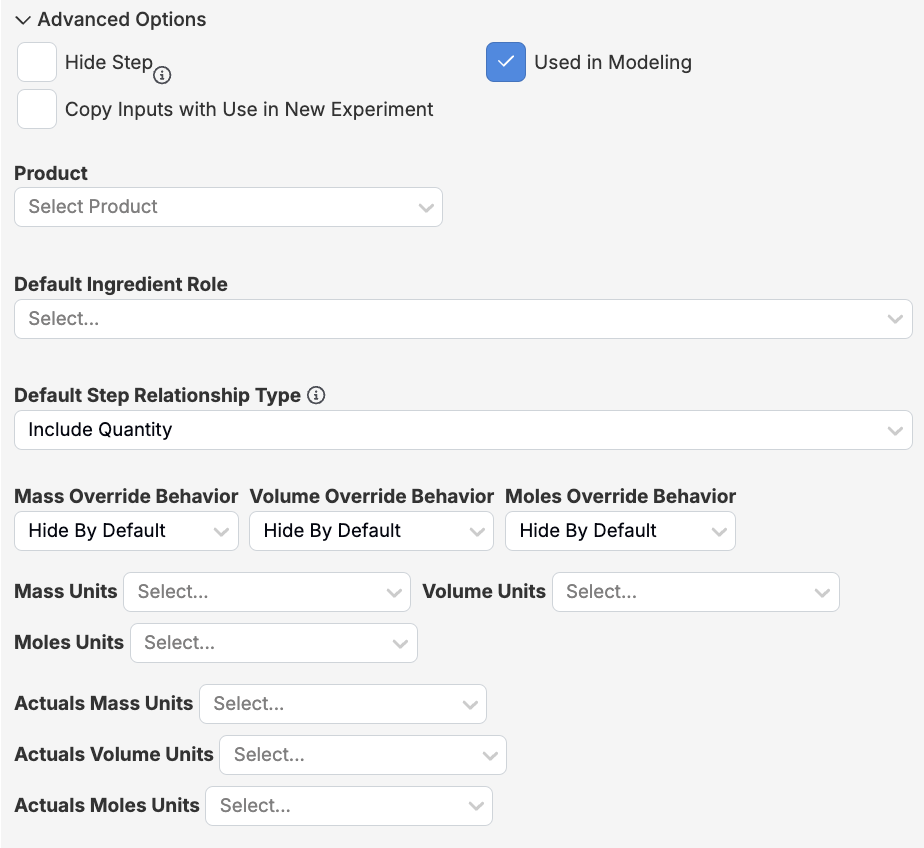Click the Default Ingredient Role chevron arrow

(x=895, y=319)
